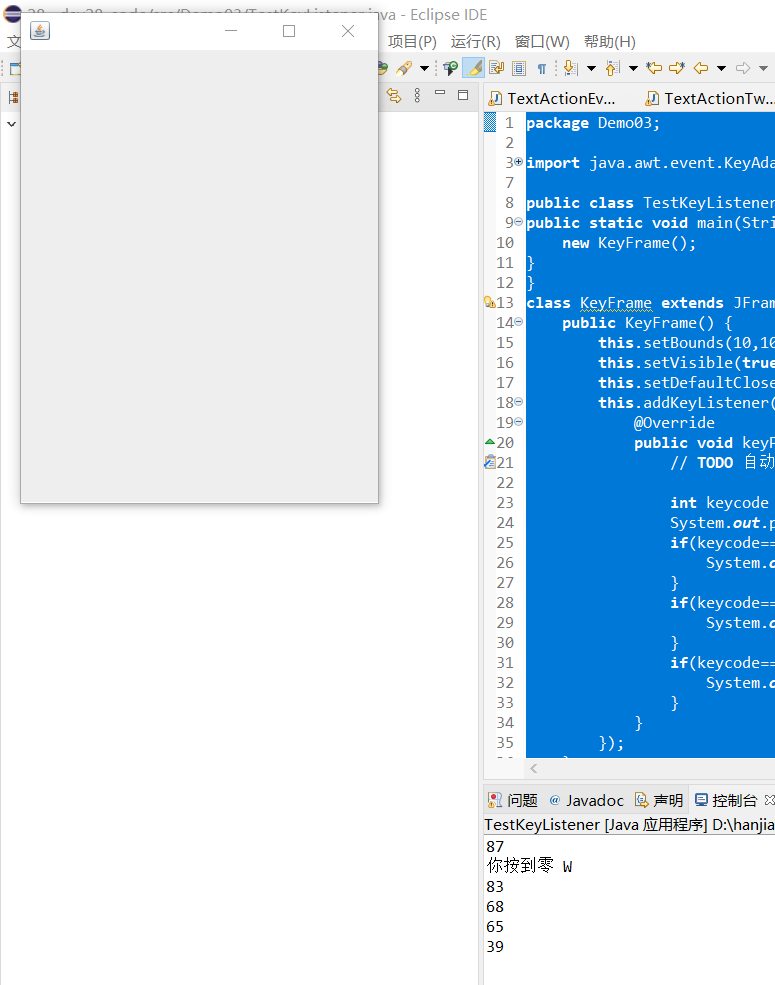
Task: Switch to the TextActionEv... editor tab
Action: (x=553, y=99)
